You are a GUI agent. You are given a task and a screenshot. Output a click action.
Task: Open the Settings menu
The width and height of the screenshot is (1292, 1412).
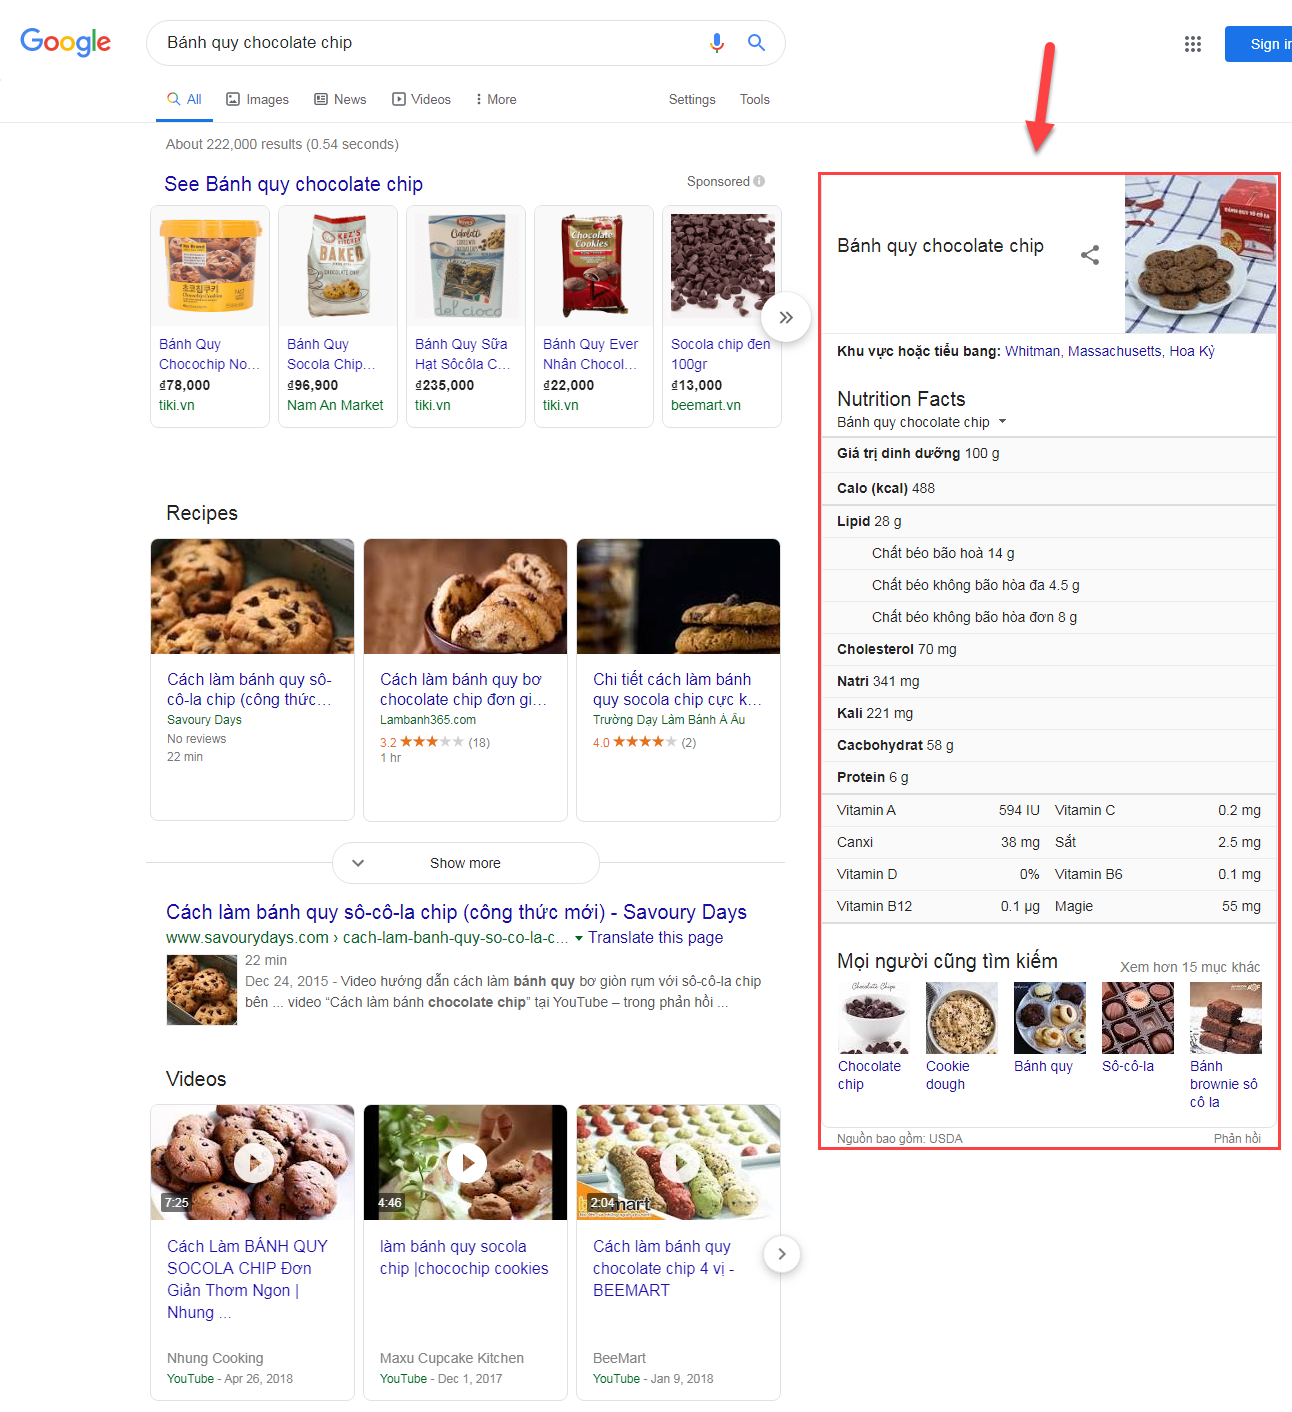[x=692, y=99]
